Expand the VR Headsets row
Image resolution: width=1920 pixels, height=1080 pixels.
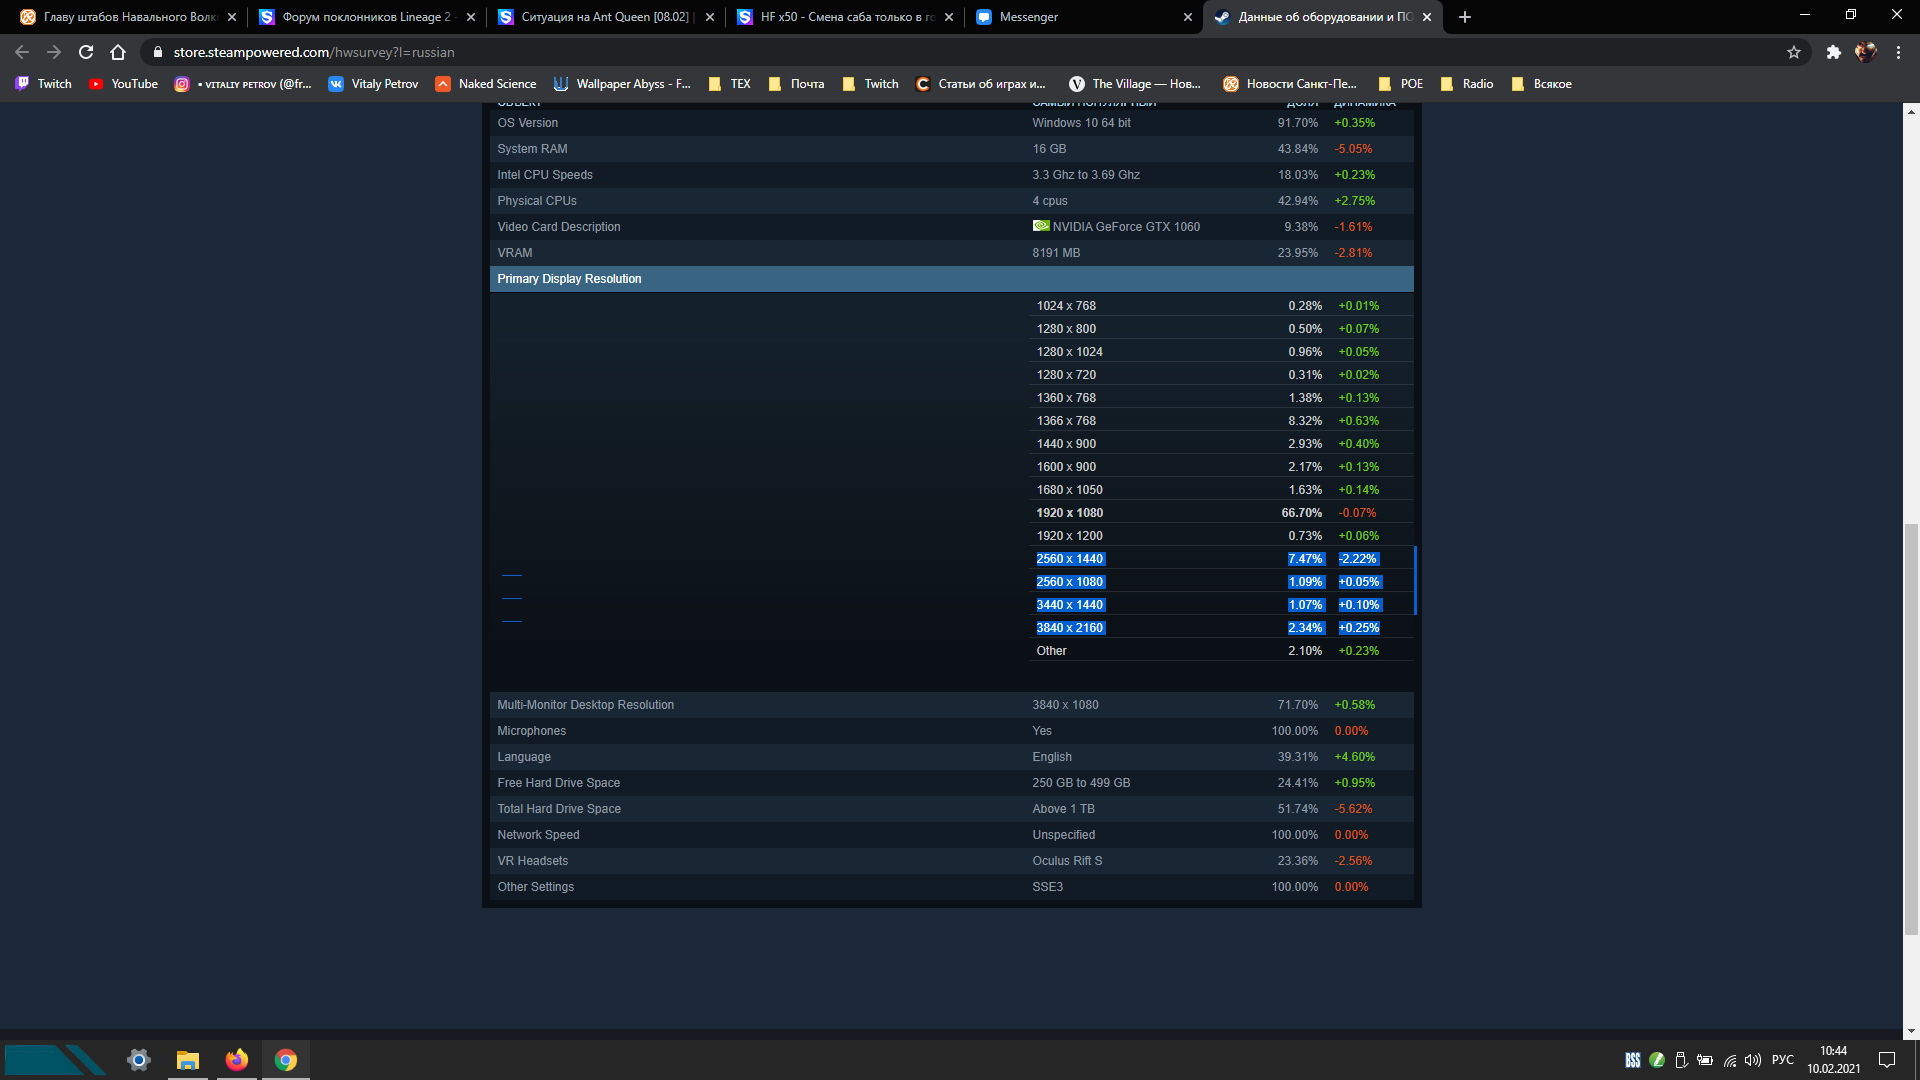pos(532,861)
